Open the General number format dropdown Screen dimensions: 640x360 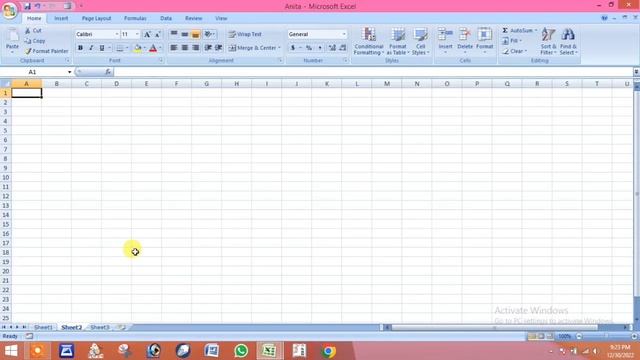coord(344,34)
